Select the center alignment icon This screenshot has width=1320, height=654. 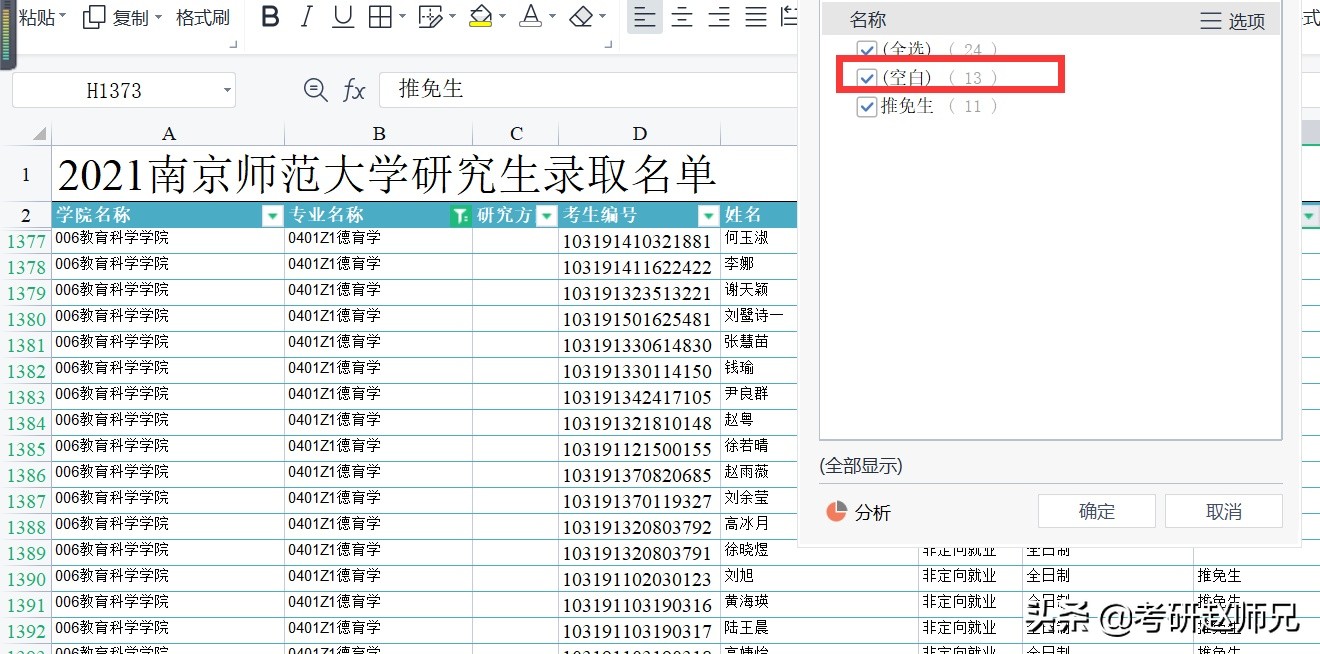(x=681, y=17)
